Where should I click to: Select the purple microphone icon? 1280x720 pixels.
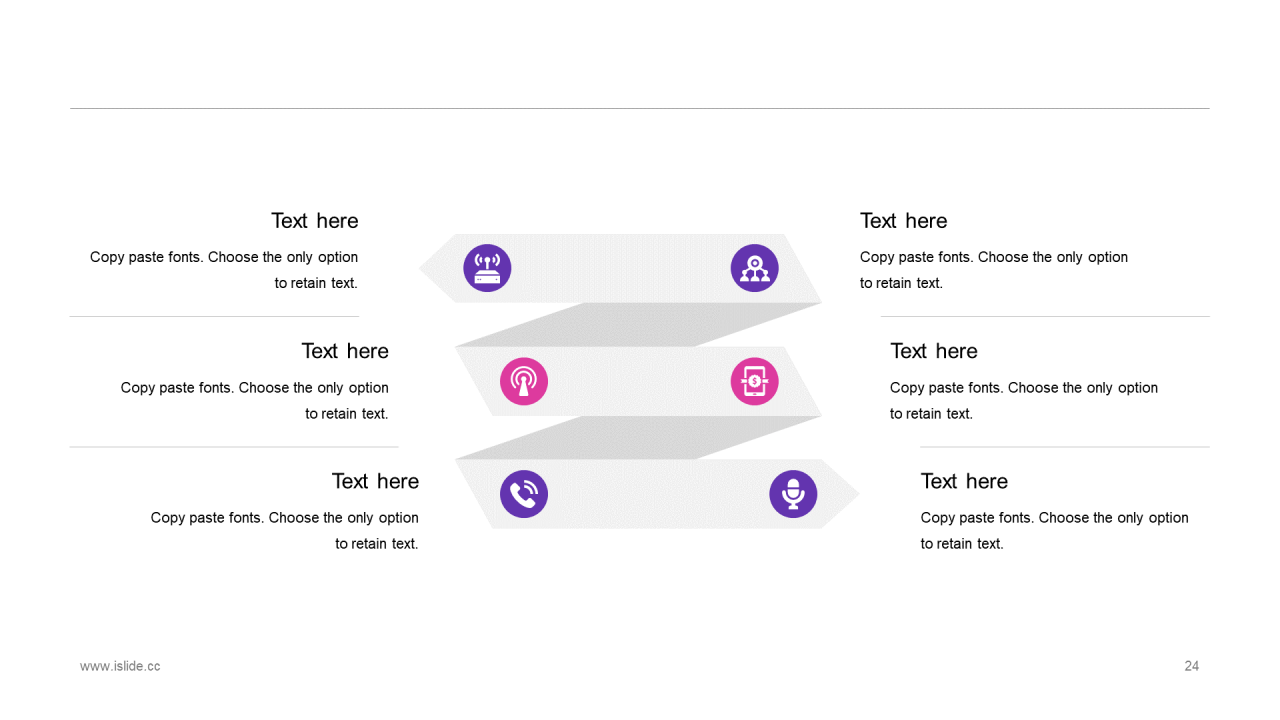pyautogui.click(x=793, y=494)
